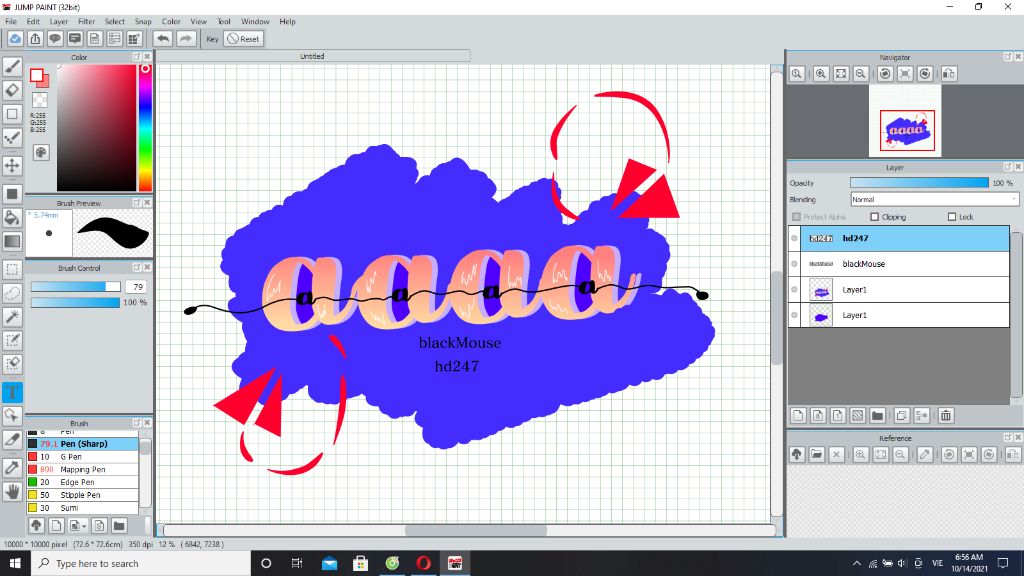1024x576 pixels.
Task: Open the file icon in the Reference panel
Action: pyautogui.click(x=816, y=455)
